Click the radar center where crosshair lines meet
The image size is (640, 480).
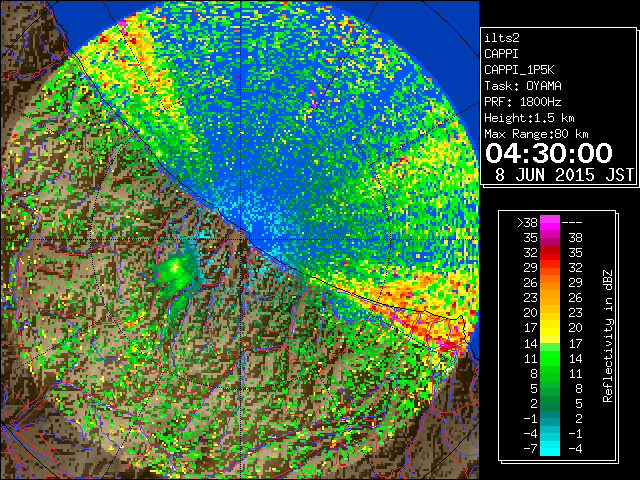tap(241, 239)
